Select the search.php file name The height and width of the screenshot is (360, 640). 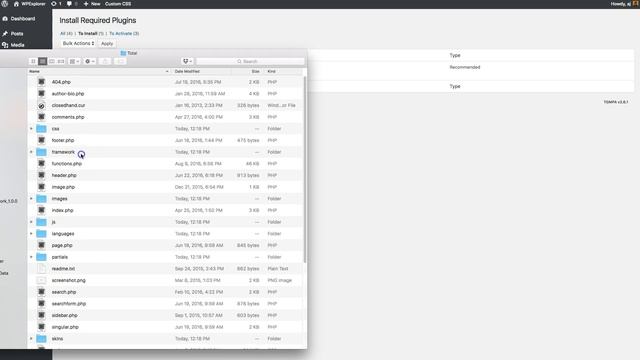pyautogui.click(x=64, y=292)
